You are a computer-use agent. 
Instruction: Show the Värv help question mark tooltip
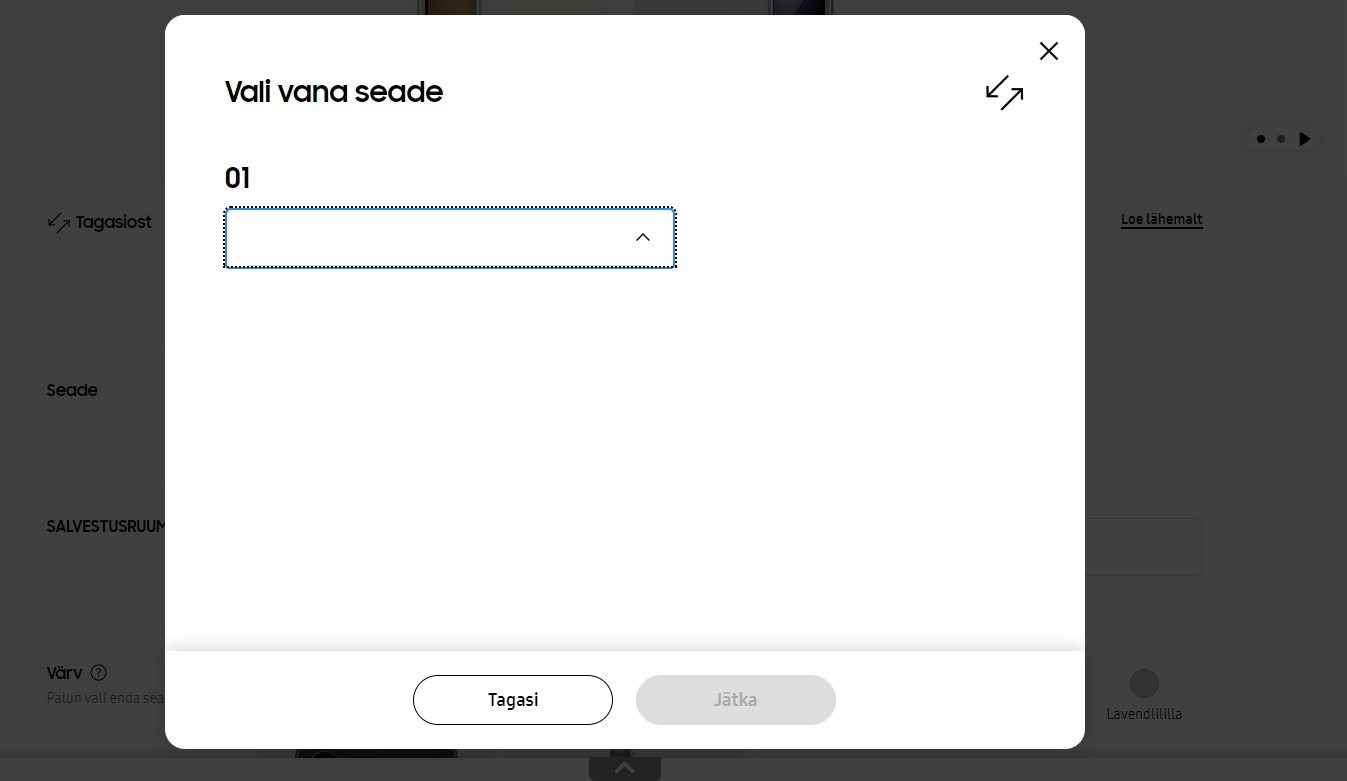point(98,673)
